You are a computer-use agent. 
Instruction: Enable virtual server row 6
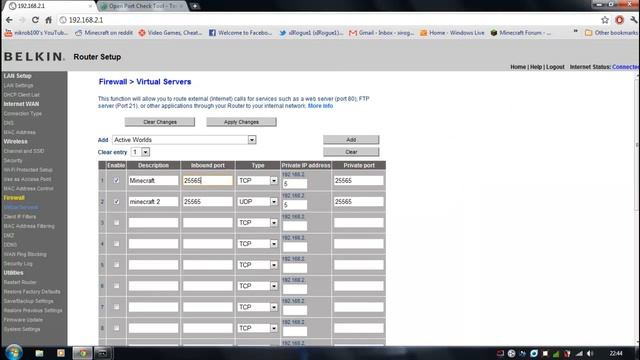click(x=116, y=286)
